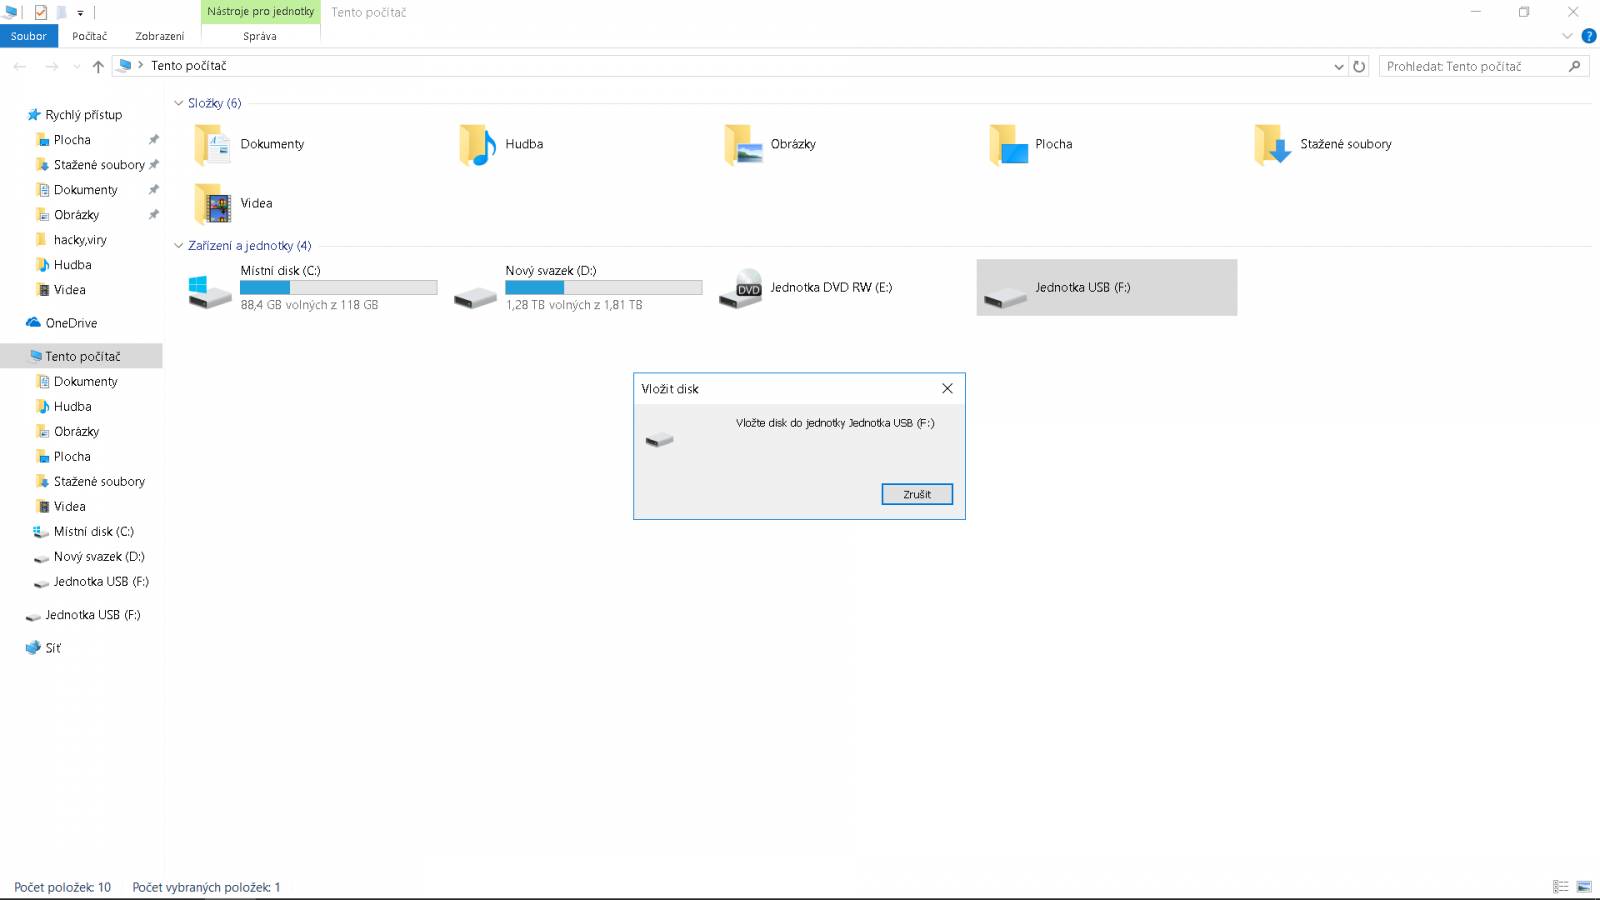This screenshot has height=900, width=1600.
Task: Click the back navigation arrow
Action: 20,66
